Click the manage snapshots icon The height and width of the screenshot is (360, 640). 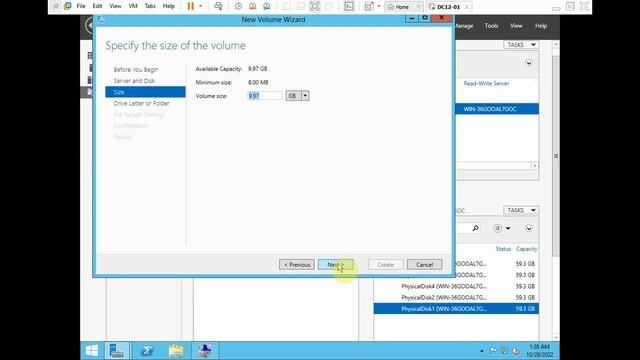click(267, 6)
